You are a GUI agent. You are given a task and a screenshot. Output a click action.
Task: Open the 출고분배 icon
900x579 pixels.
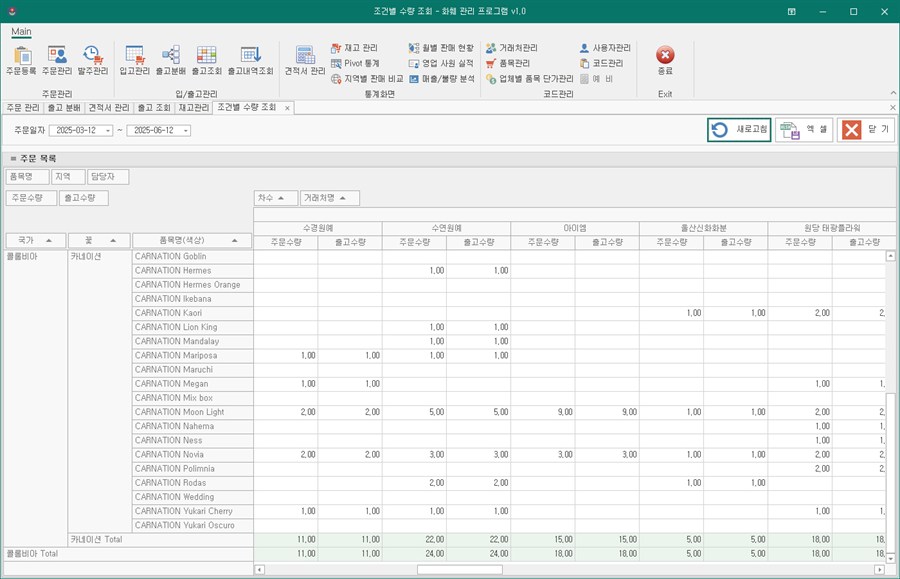point(170,60)
